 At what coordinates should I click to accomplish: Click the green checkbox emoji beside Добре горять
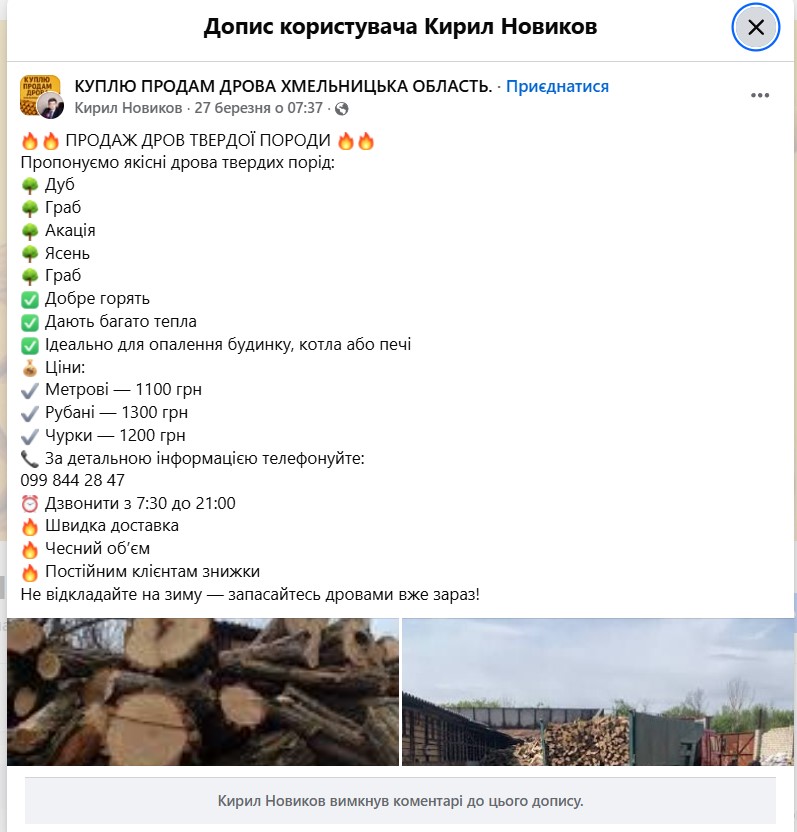[x=30, y=300]
